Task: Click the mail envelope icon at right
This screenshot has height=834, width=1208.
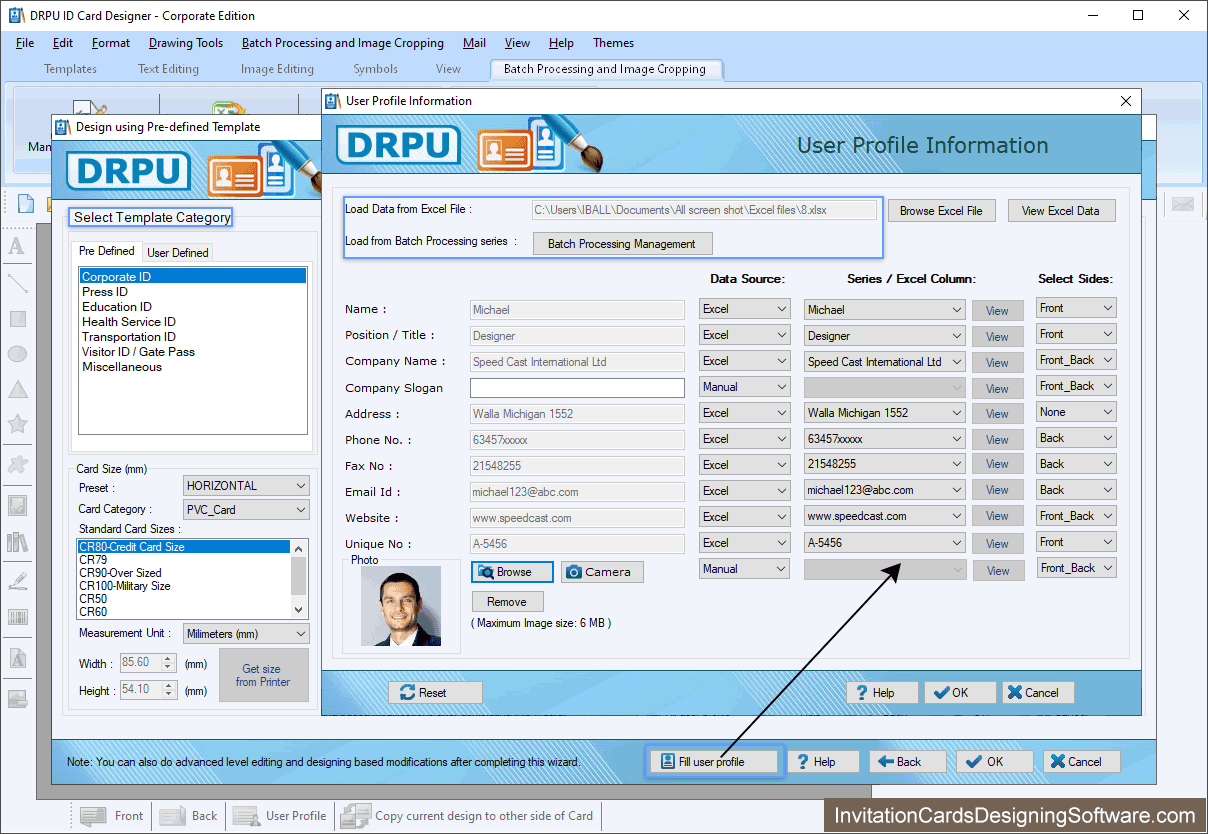Action: point(1183,204)
